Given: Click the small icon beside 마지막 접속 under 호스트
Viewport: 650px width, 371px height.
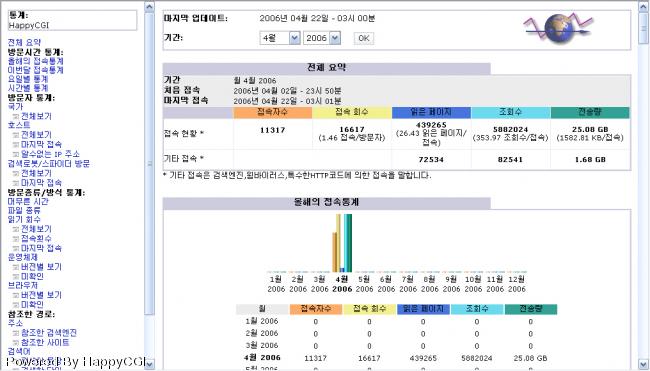Looking at the screenshot, I should (16, 145).
